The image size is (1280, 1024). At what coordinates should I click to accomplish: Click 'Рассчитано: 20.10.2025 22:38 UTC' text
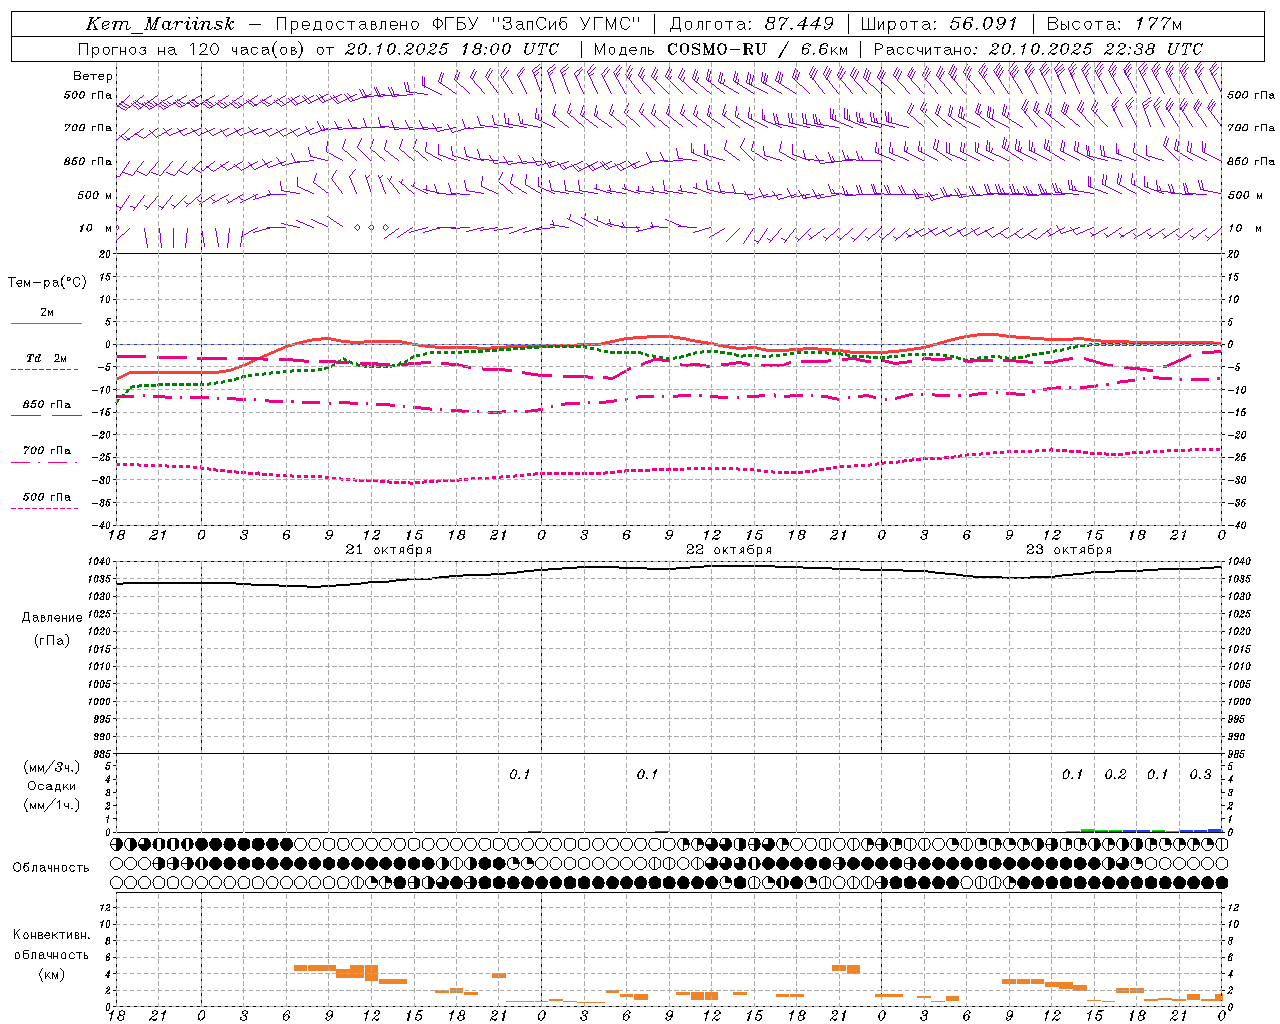1038,49
